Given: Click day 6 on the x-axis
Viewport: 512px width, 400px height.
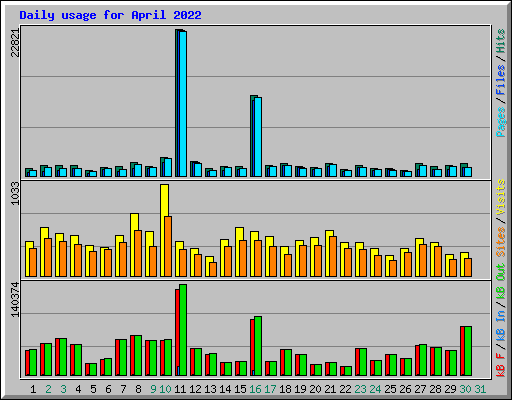Looking at the screenshot, I should 108,389.
